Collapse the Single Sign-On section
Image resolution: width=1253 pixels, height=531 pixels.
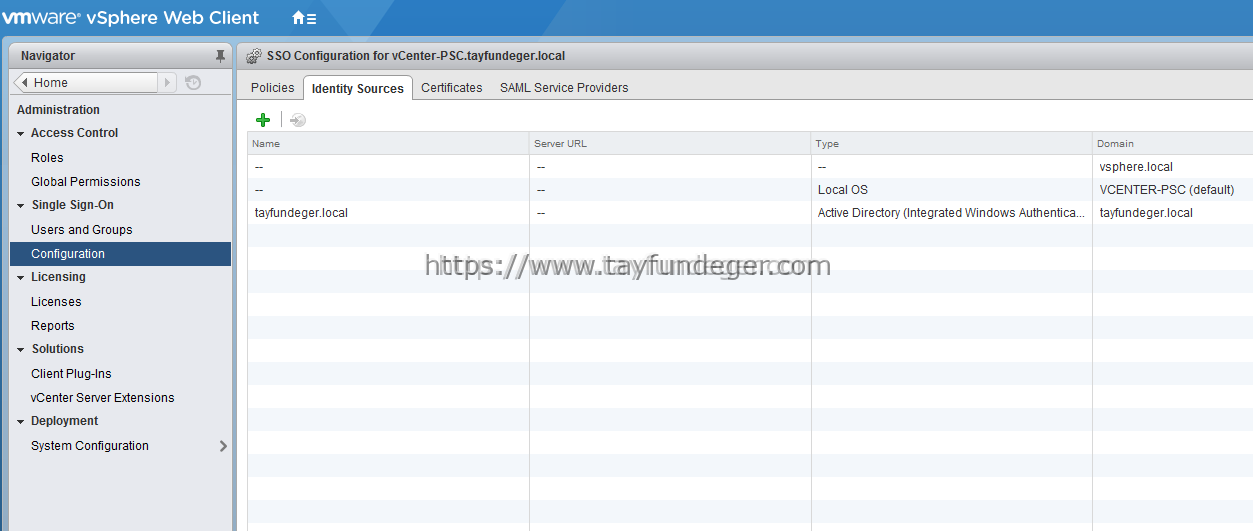click(x=21, y=206)
